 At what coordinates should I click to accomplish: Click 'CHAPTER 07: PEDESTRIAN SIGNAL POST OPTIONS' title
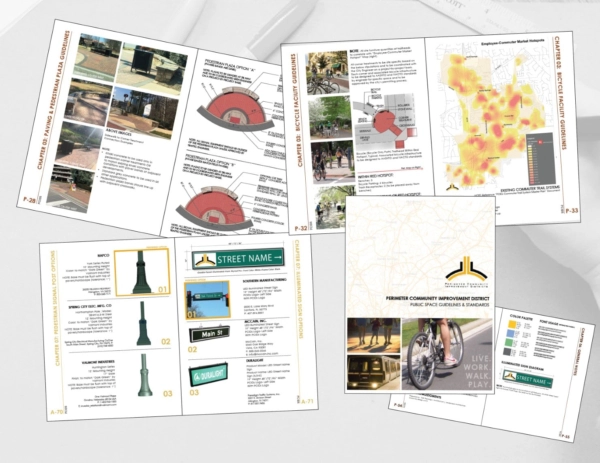coord(56,308)
